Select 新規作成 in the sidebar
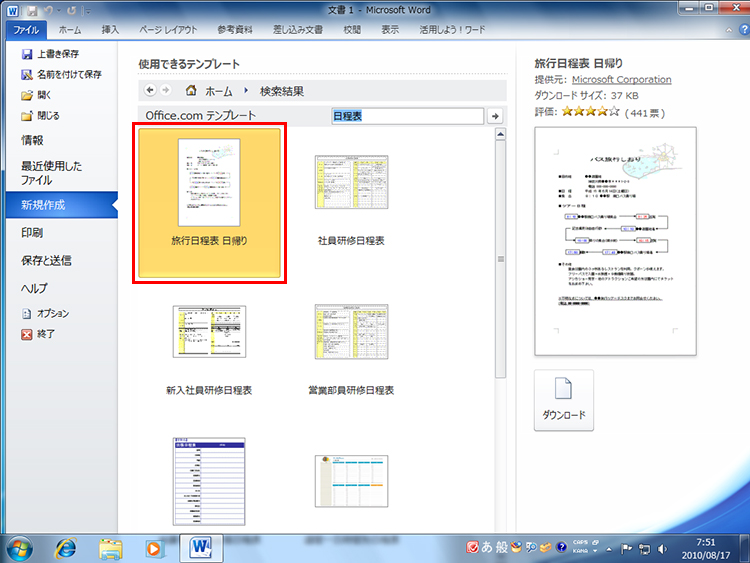 tap(62, 205)
